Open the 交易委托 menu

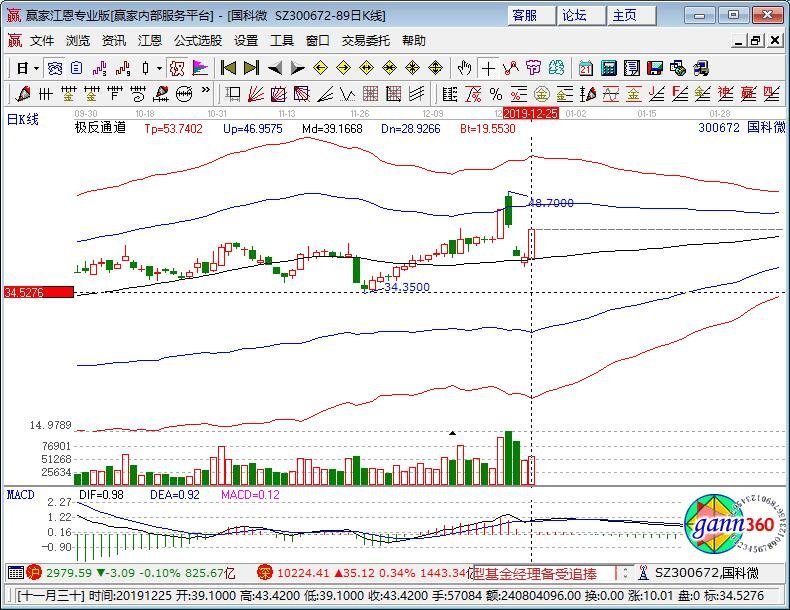coord(366,41)
